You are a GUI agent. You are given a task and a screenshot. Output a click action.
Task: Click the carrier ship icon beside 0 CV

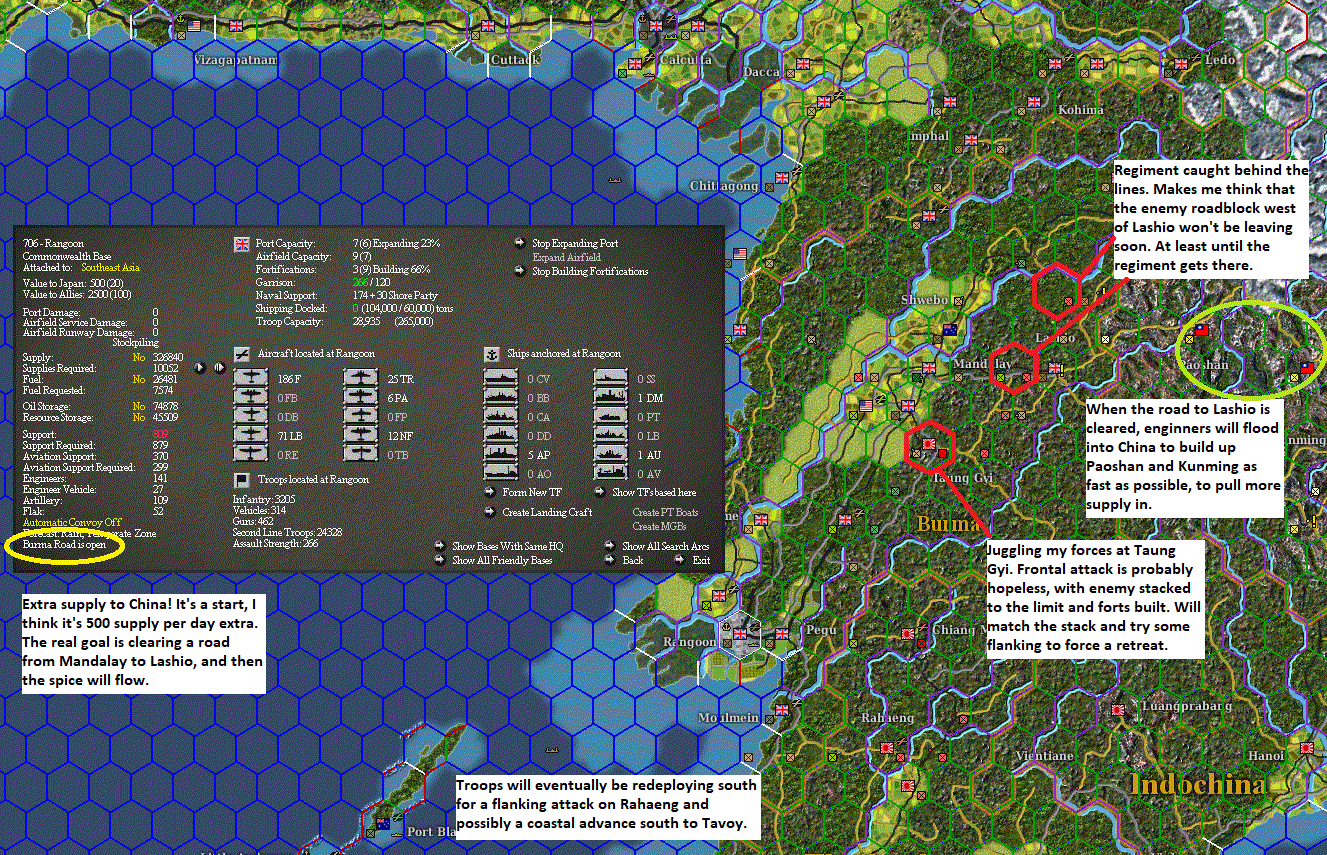(500, 379)
